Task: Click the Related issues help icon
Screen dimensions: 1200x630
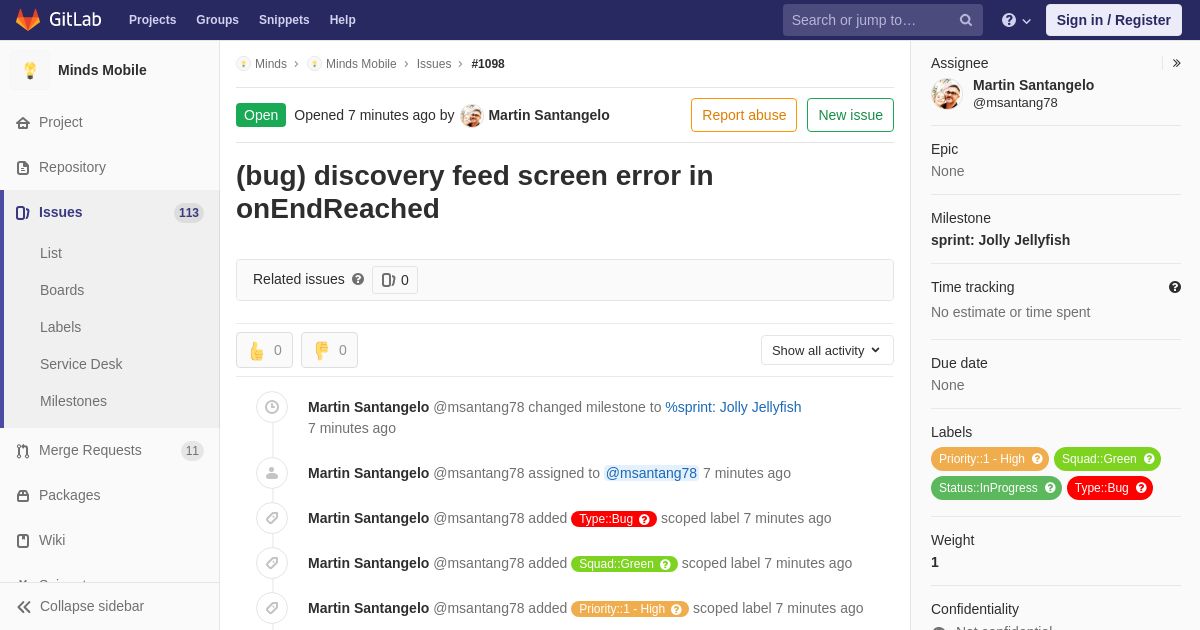Action: (358, 280)
